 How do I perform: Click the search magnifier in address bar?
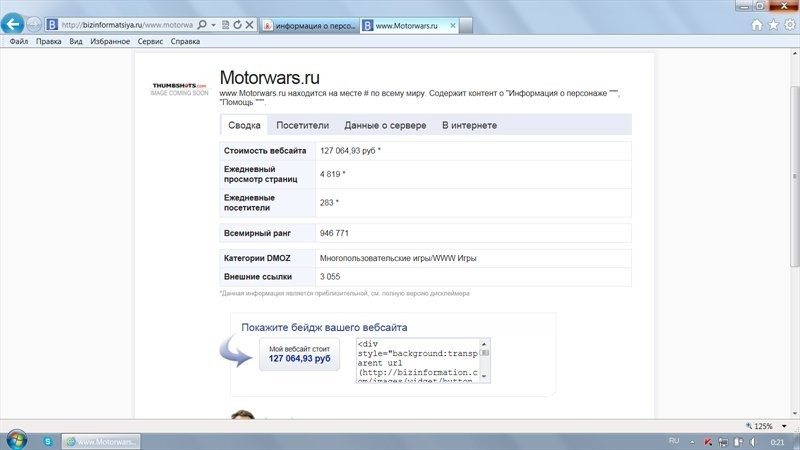coord(202,24)
